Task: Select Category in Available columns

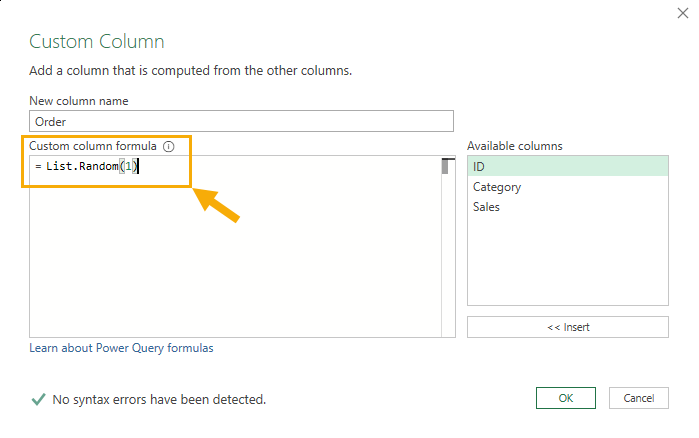Action: pyautogui.click(x=567, y=187)
